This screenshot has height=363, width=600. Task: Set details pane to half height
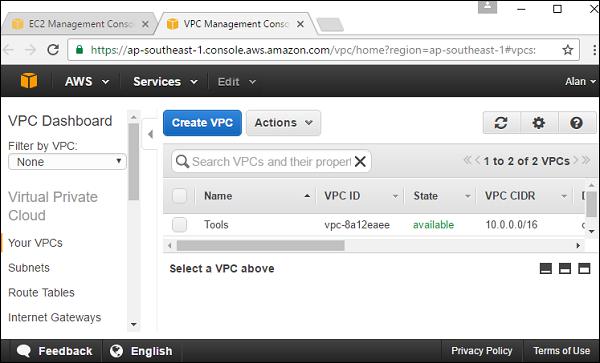[x=565, y=269]
